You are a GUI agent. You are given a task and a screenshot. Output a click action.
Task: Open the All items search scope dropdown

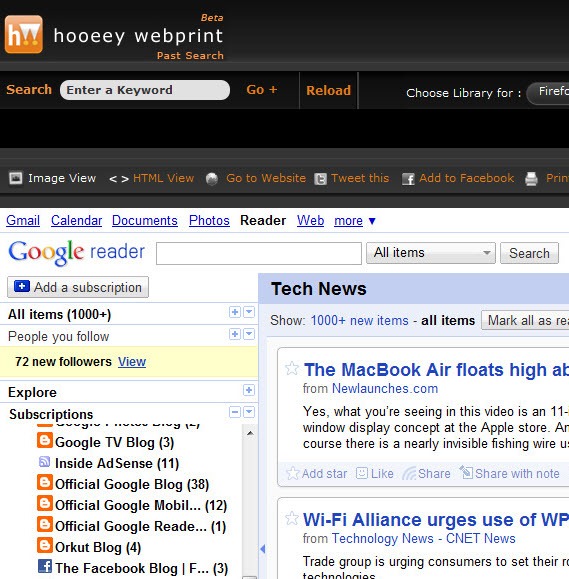coord(431,253)
